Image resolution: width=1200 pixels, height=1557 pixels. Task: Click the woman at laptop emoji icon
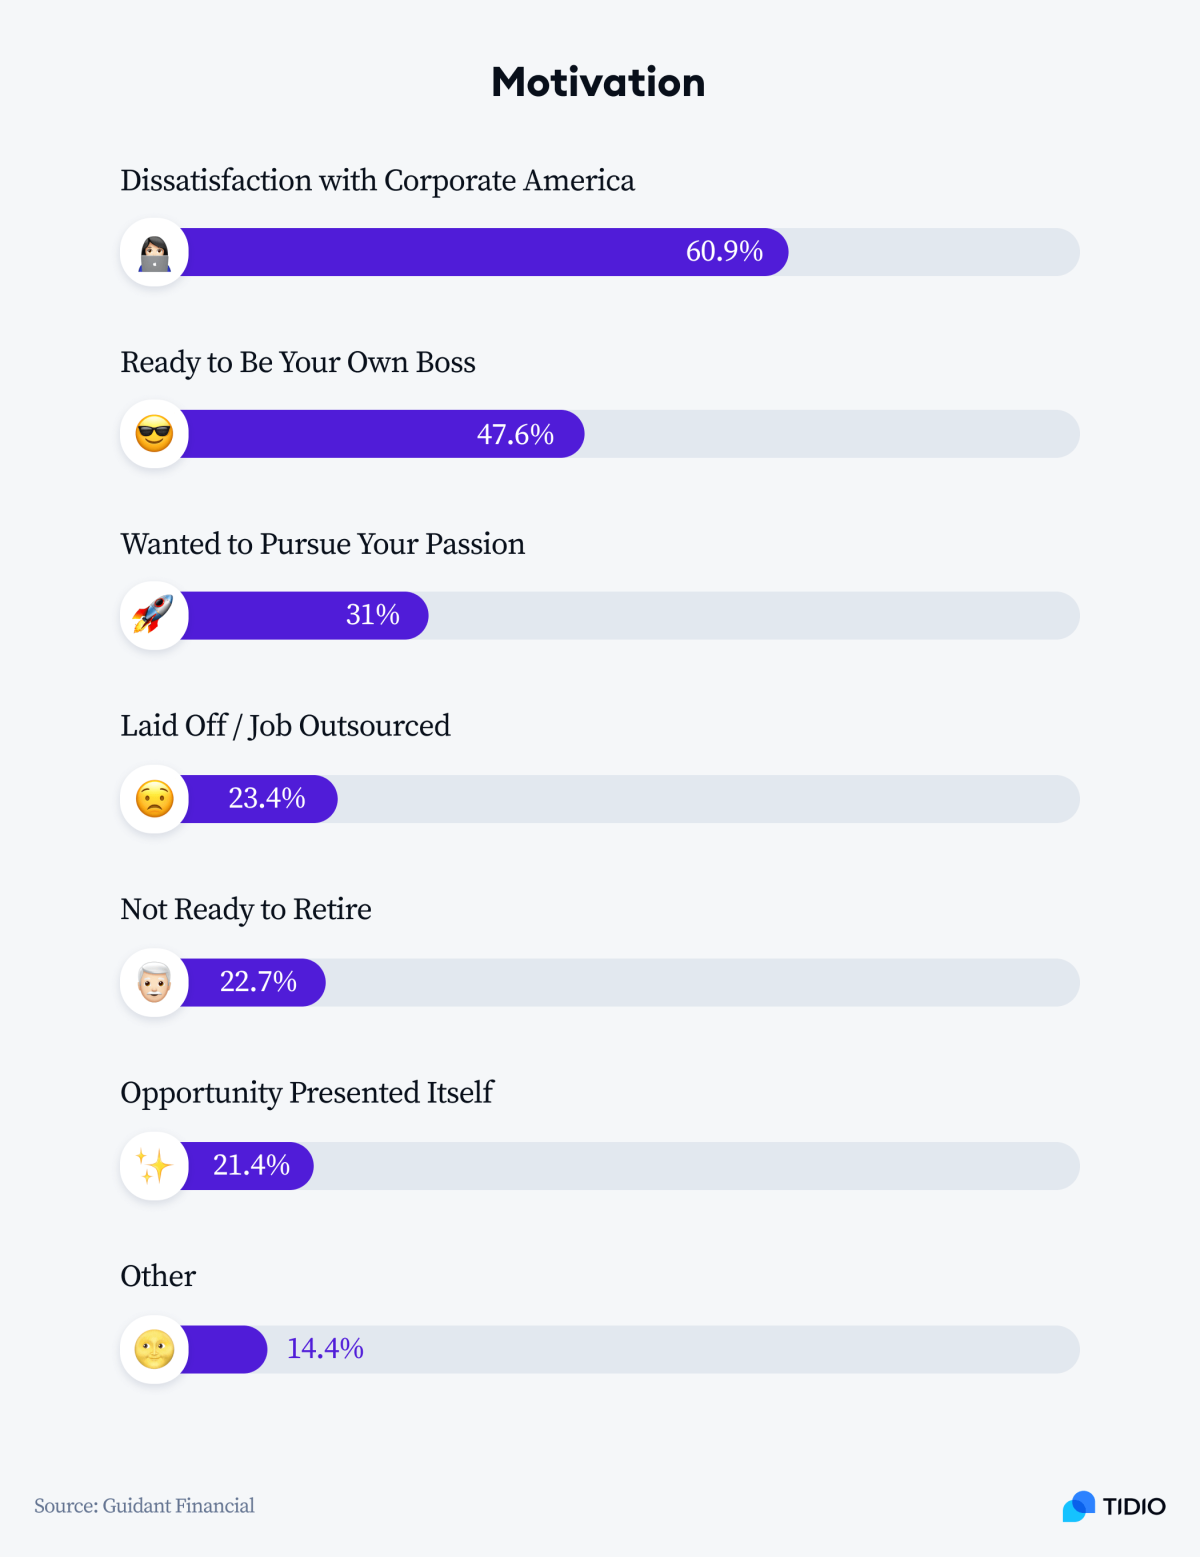[x=154, y=252]
